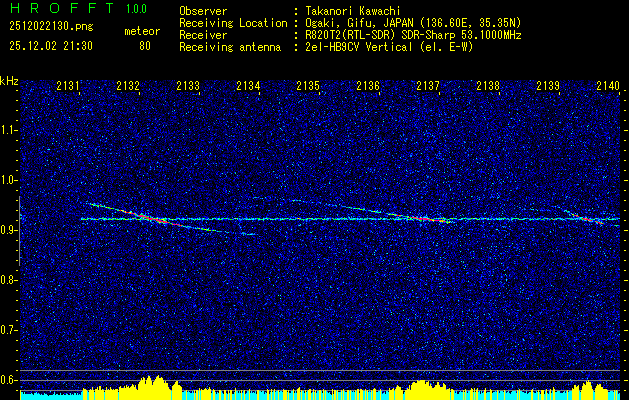Click the 2el-HB9CV Vertical antenna text
The width and height of the screenshot is (629, 400).
tap(390, 47)
